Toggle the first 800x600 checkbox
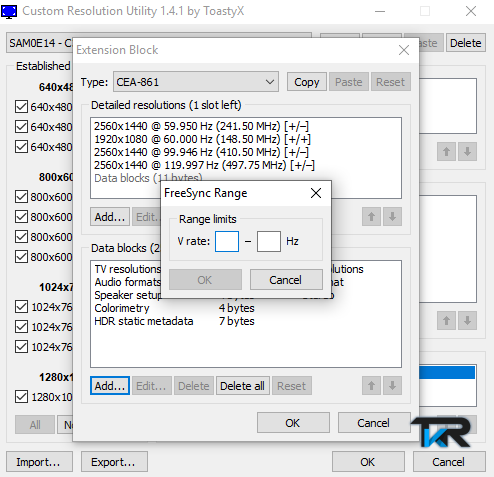Image resolution: width=494 pixels, height=477 pixels. [x=21, y=197]
